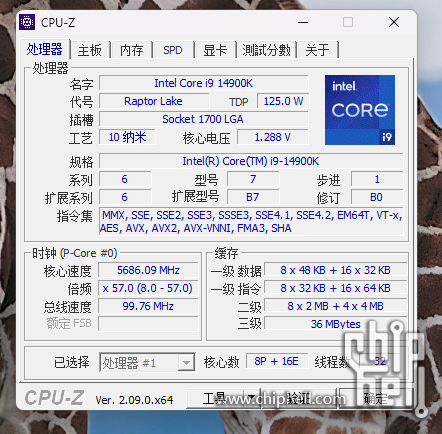Go to the 显卡 tab
This screenshot has width=442, height=434.
tap(215, 50)
